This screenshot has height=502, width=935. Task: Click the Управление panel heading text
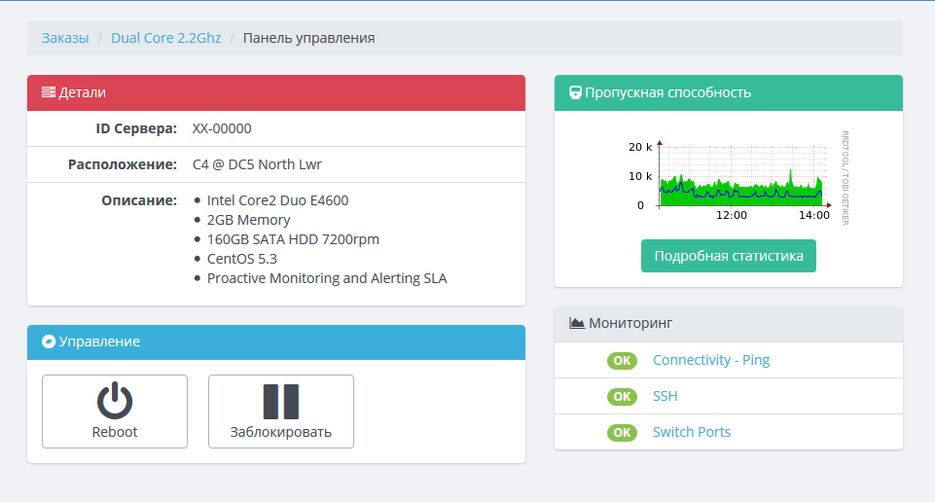point(100,342)
